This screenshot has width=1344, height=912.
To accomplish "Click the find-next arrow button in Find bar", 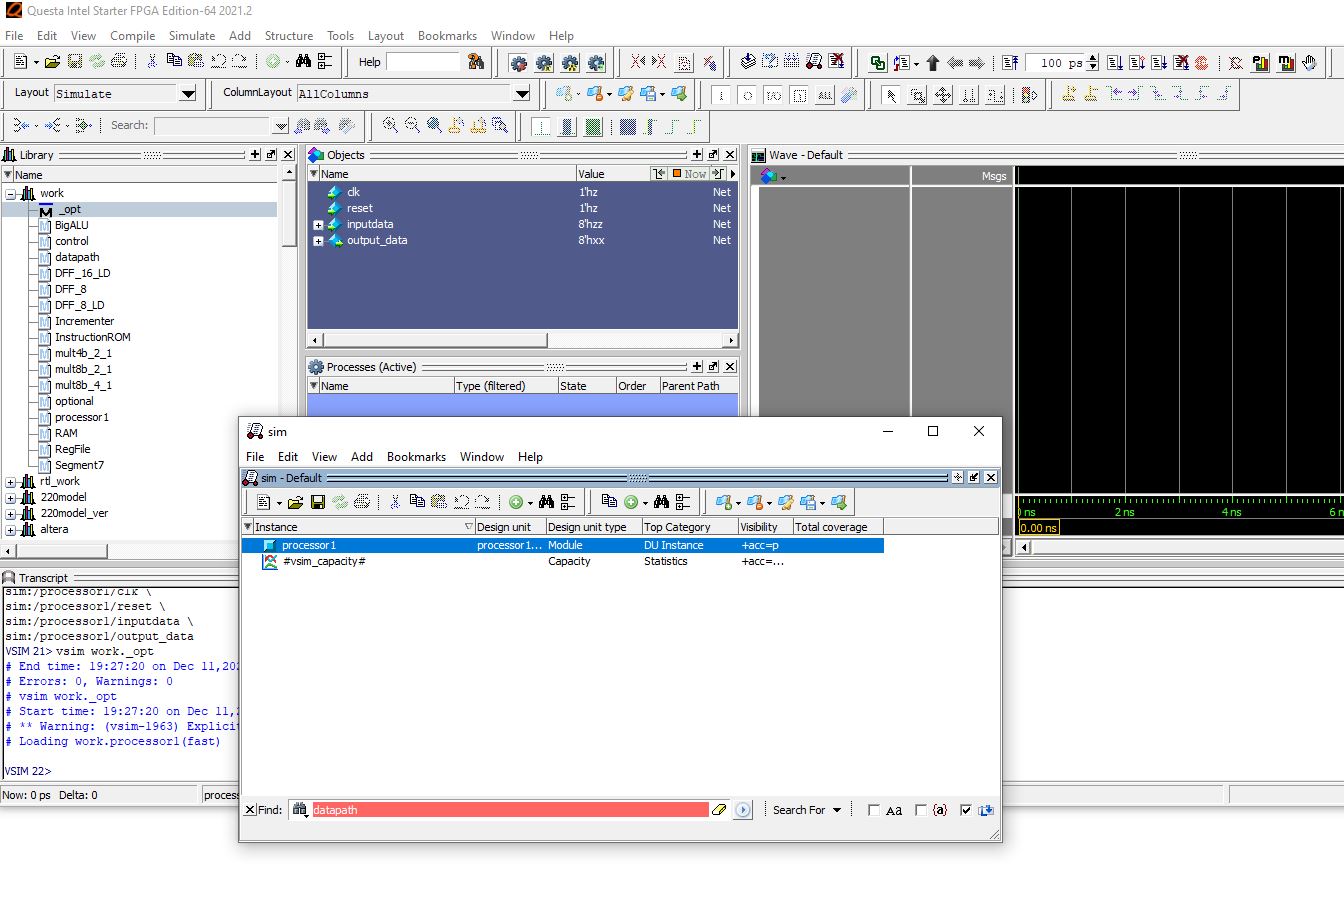I will click(x=741, y=810).
